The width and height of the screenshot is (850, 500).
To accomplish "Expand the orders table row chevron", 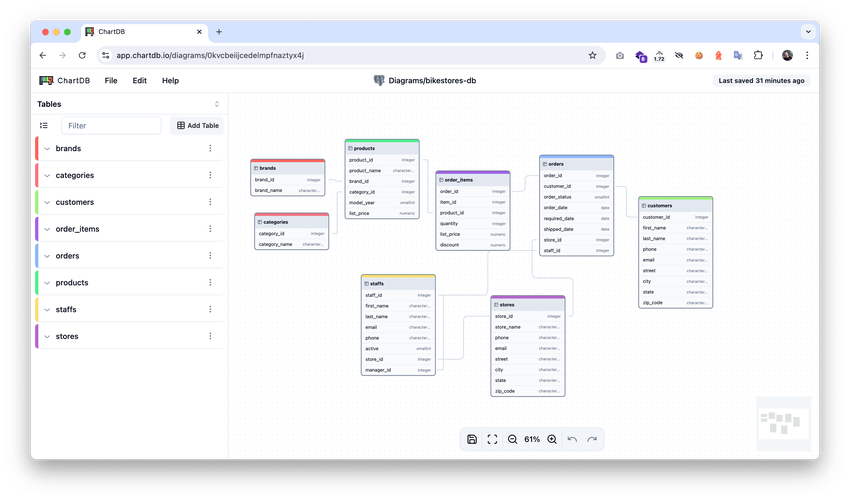I will pyautogui.click(x=47, y=256).
